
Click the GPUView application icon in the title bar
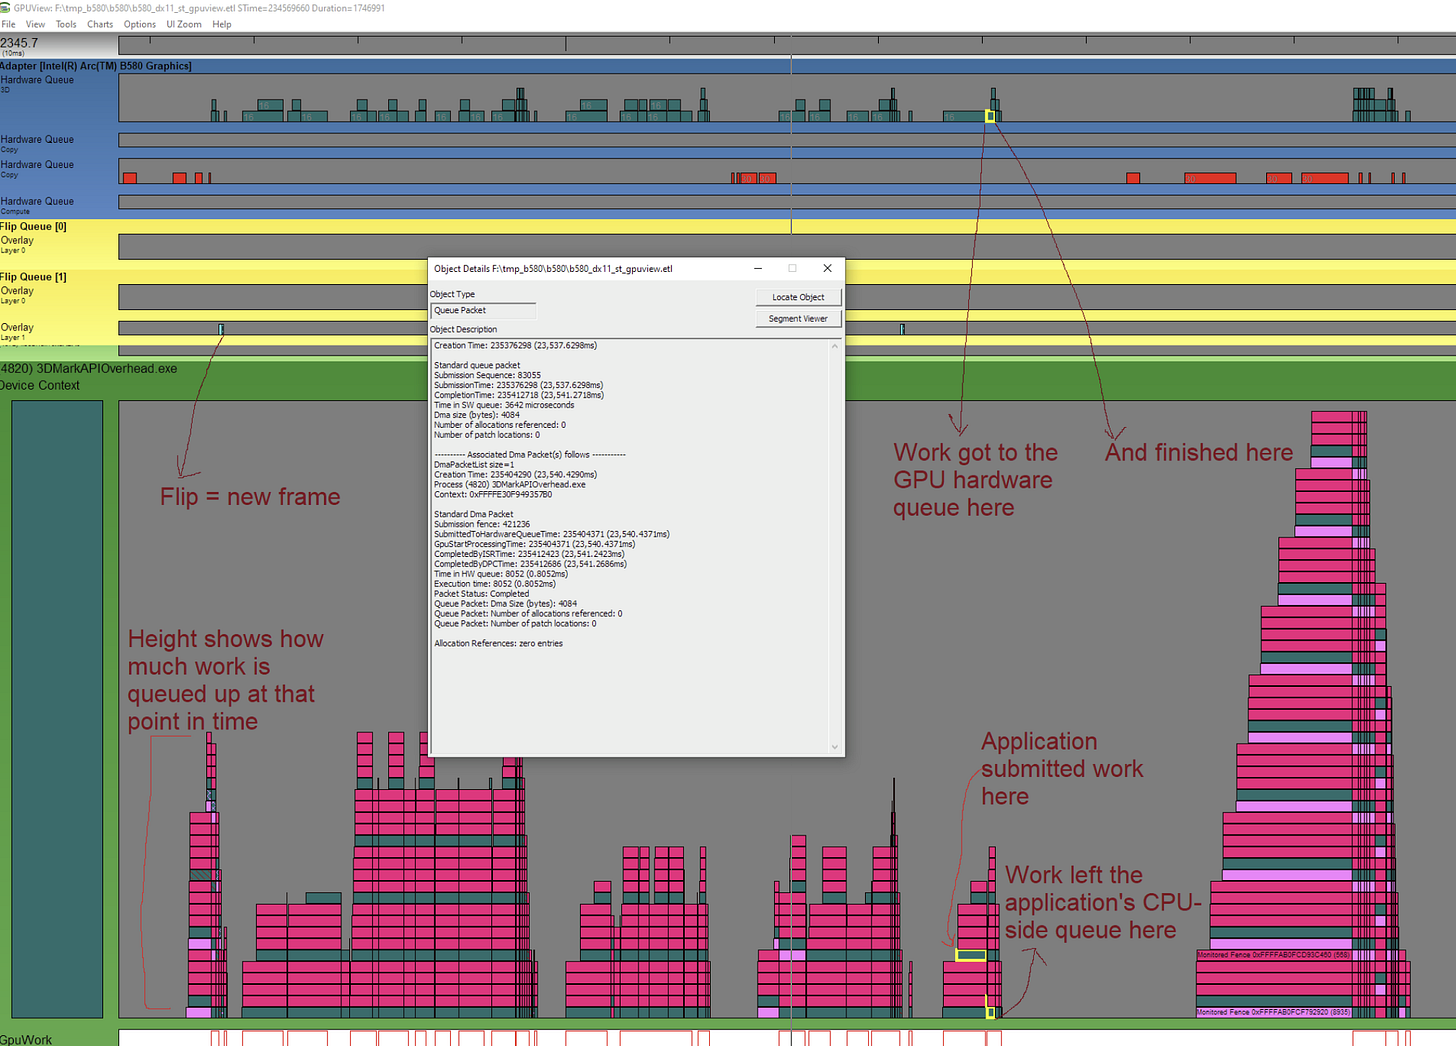[8, 8]
